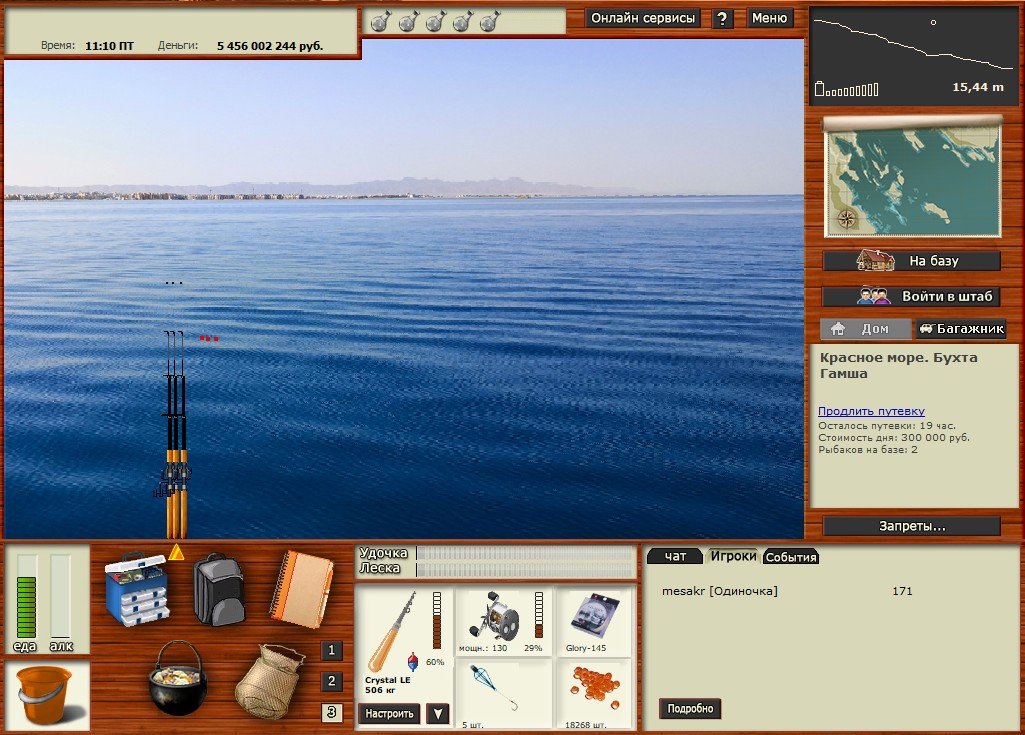The width and height of the screenshot is (1025, 735).
Task: Switch to the События tab
Action: point(791,557)
